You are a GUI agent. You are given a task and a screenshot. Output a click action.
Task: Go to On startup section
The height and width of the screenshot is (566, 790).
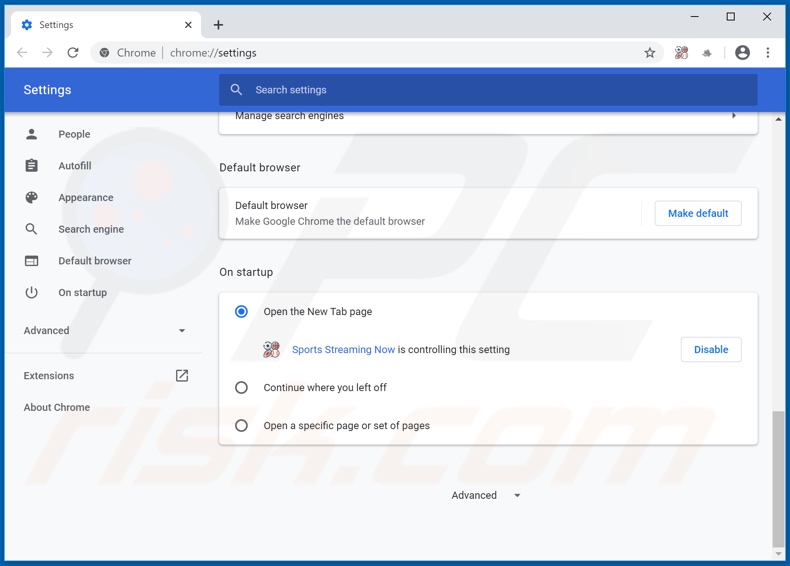(83, 292)
